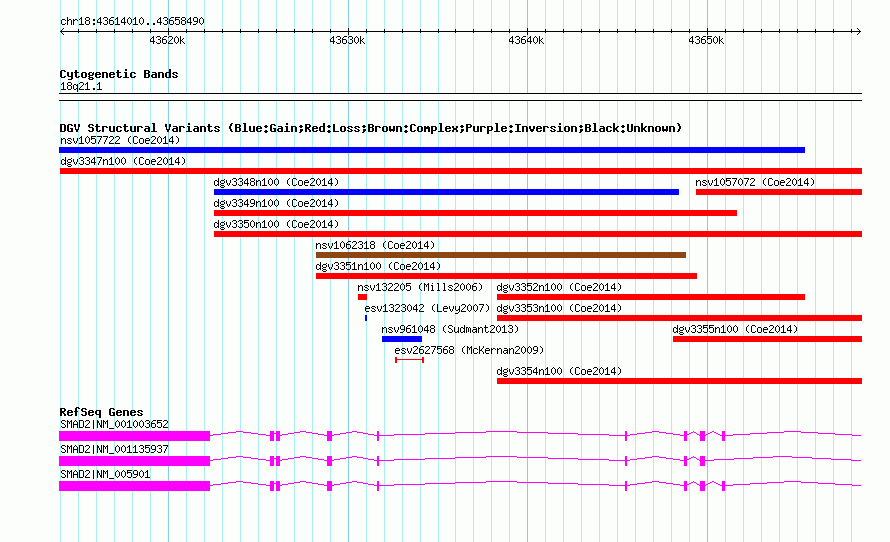
Task: Open the dgv3353n100 (Coe2014) label
Action: (559, 308)
